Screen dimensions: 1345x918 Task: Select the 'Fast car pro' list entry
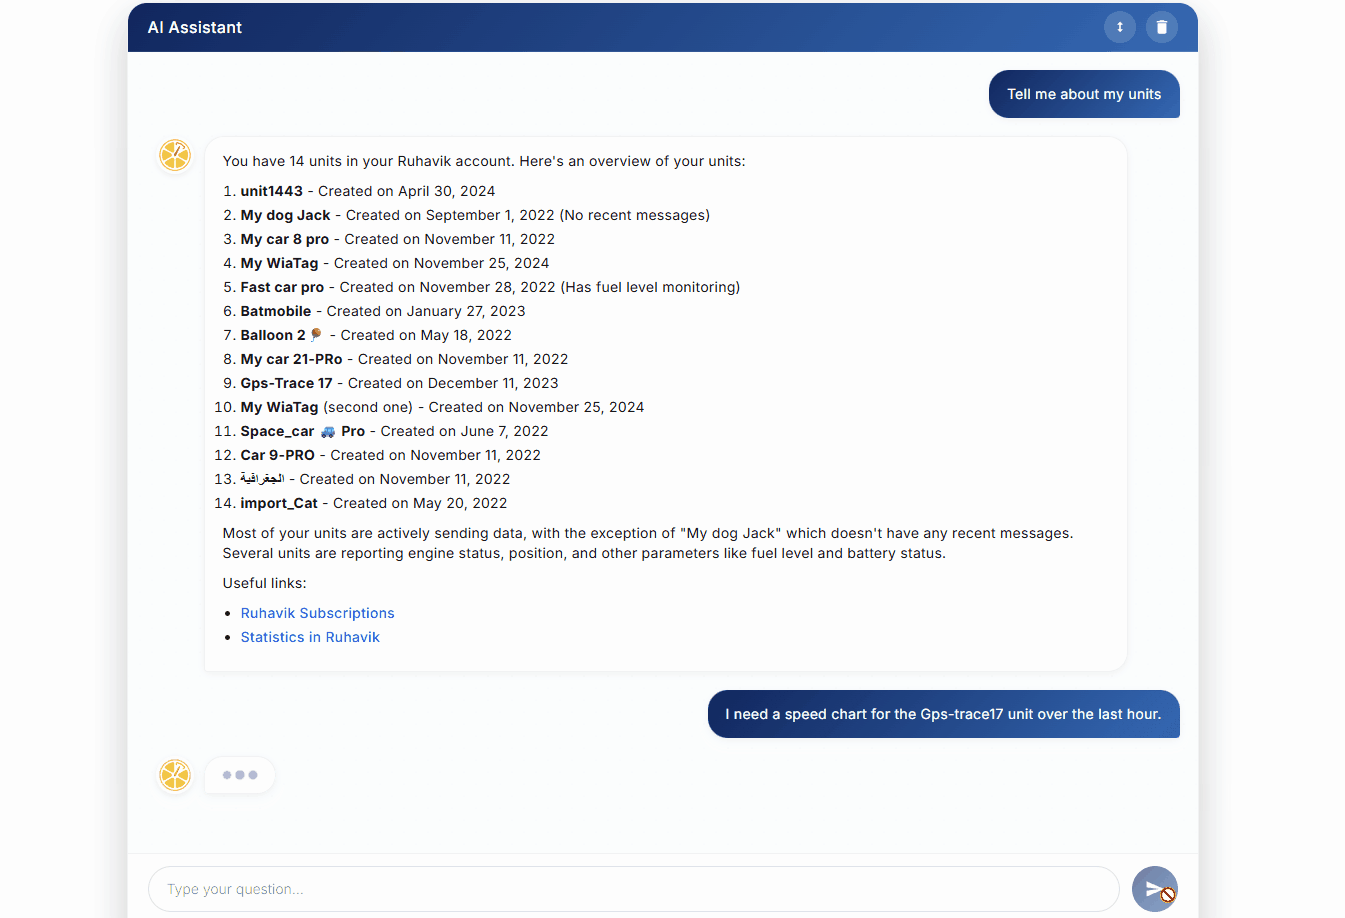(490, 287)
